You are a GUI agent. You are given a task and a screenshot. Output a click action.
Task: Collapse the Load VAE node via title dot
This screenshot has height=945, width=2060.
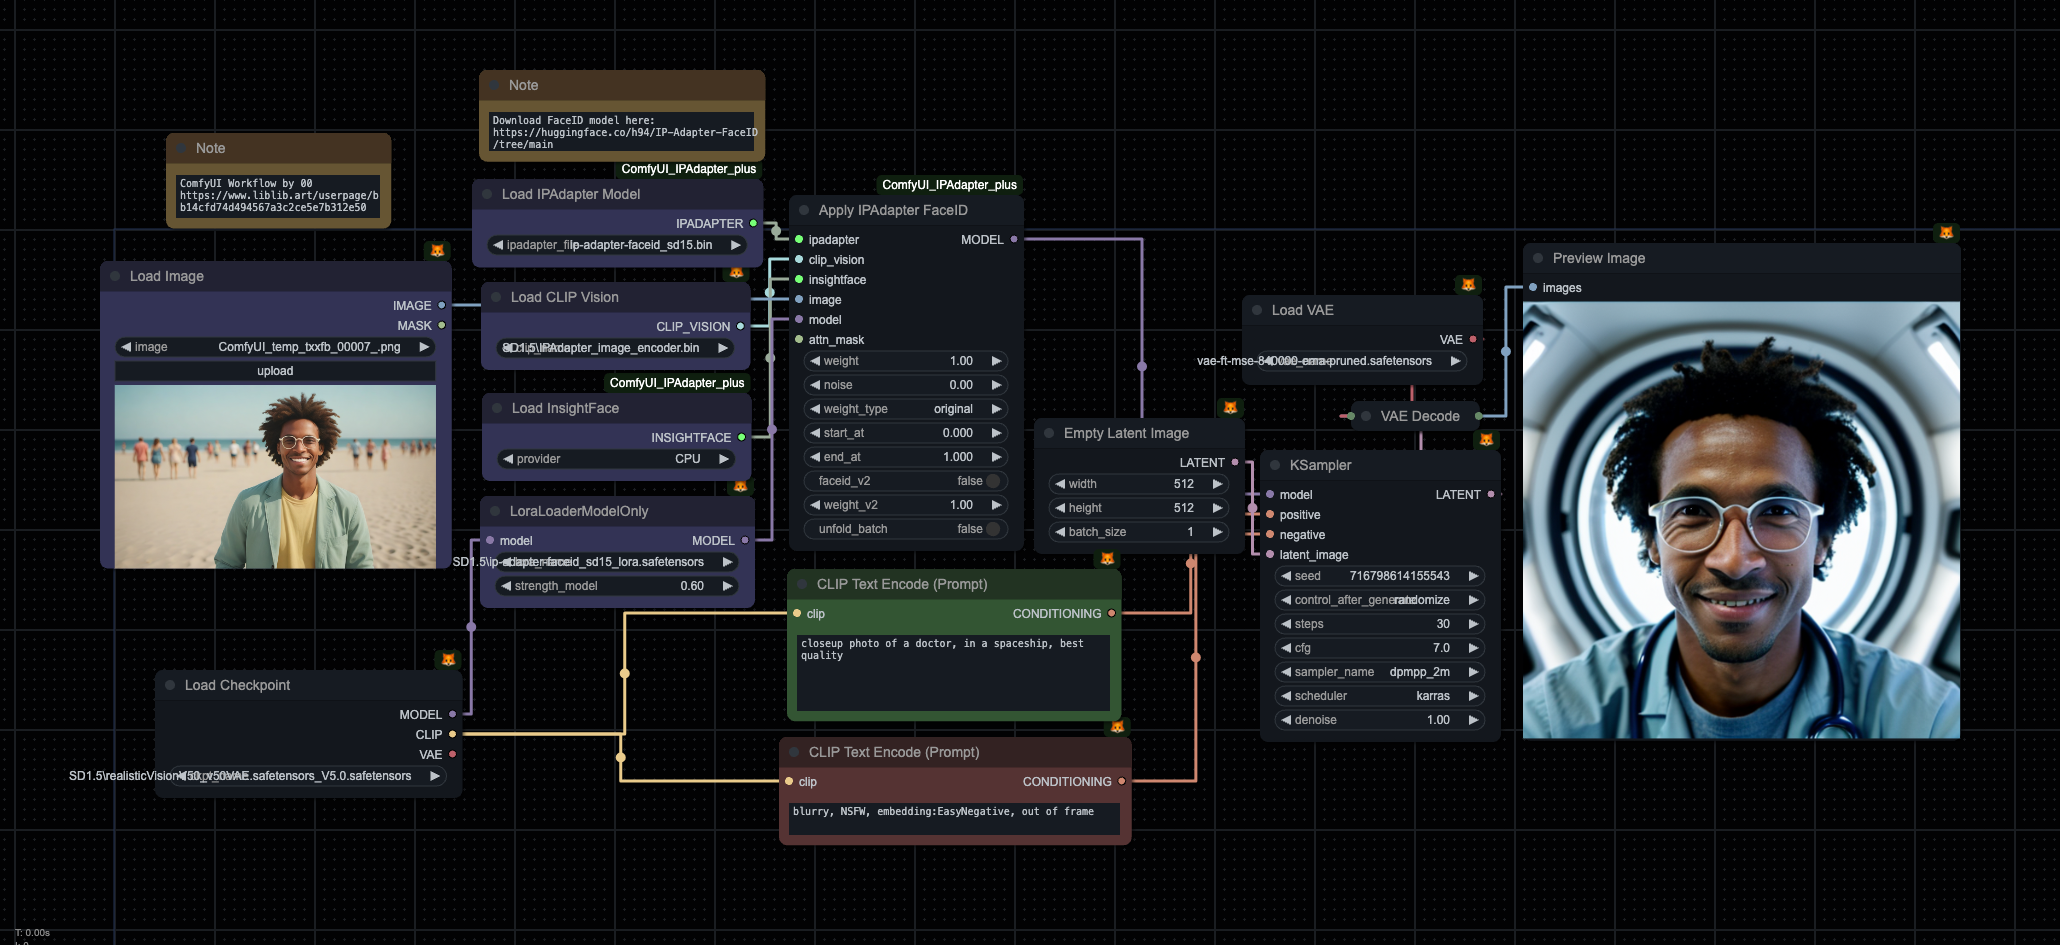coord(1257,310)
